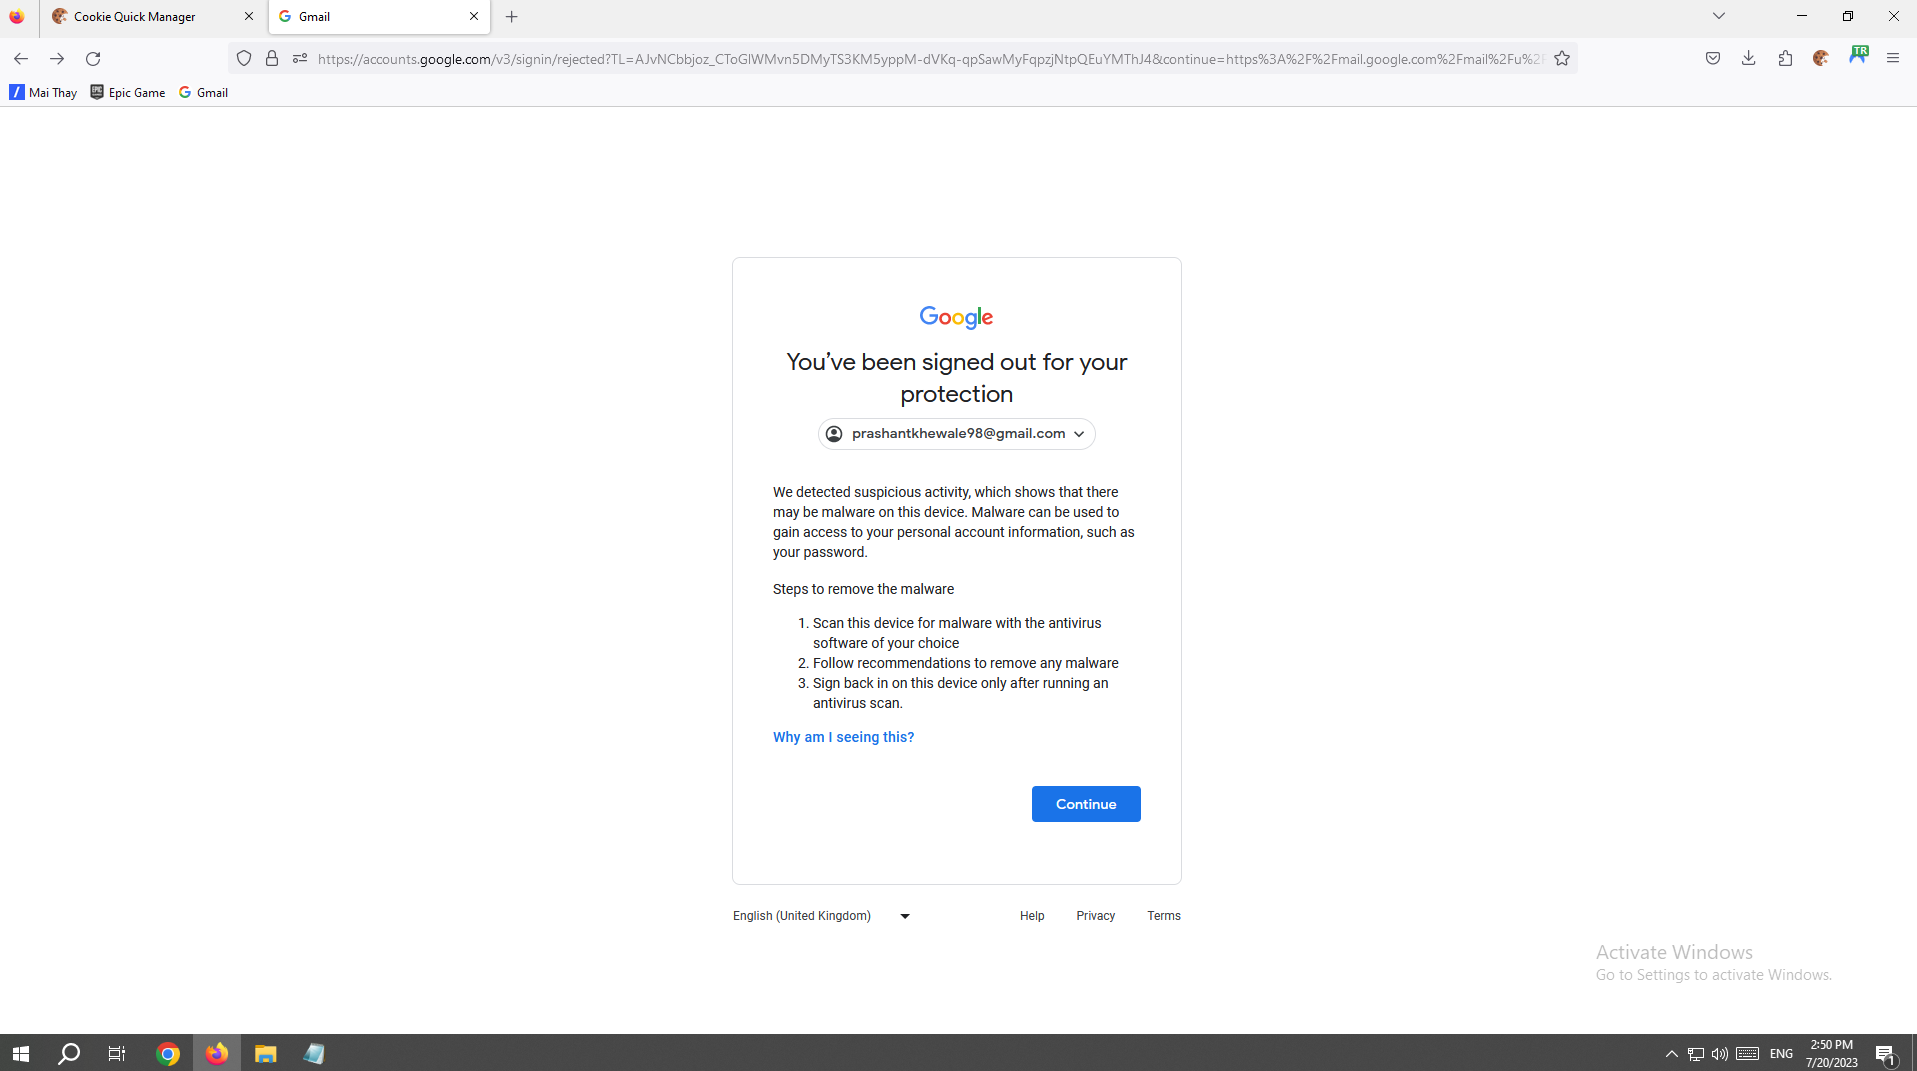Bookmark this page with the star icon
This screenshot has height=1071, width=1917.
[1562, 59]
